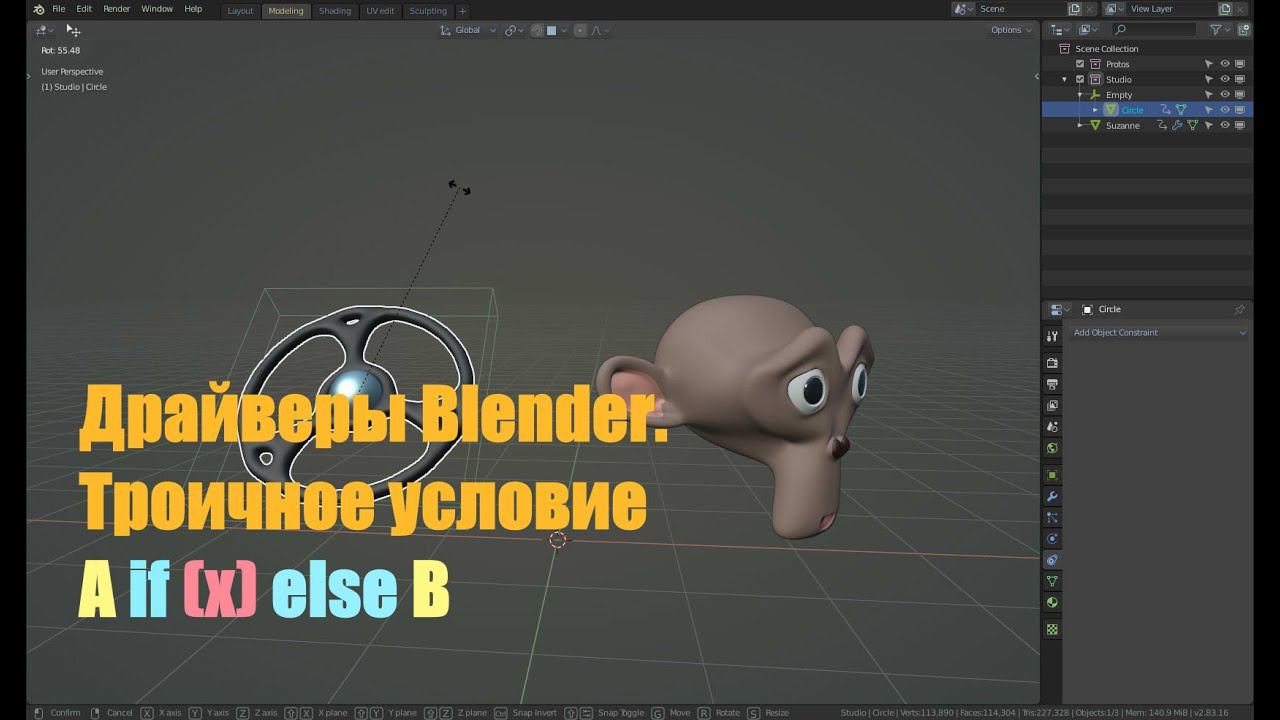Open Active Tool properties tab
Screen dimensions: 1280x720
pos(1052,337)
